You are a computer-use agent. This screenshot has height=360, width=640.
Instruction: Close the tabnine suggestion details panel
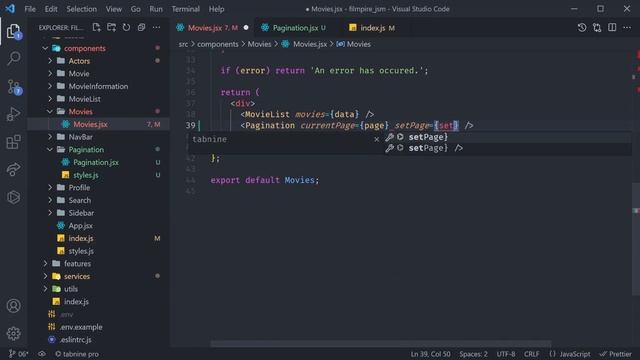(x=376, y=139)
